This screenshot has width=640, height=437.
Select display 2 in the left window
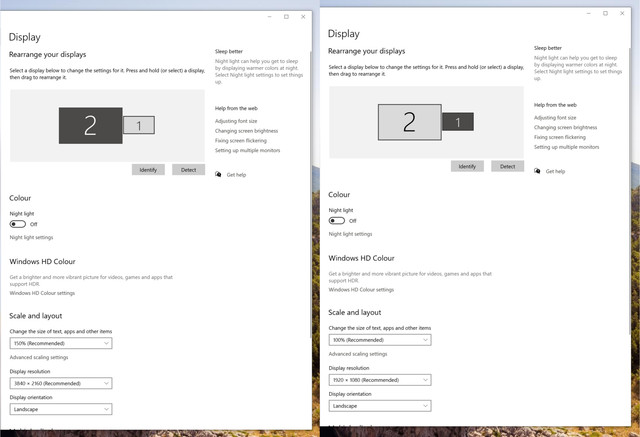click(x=91, y=125)
